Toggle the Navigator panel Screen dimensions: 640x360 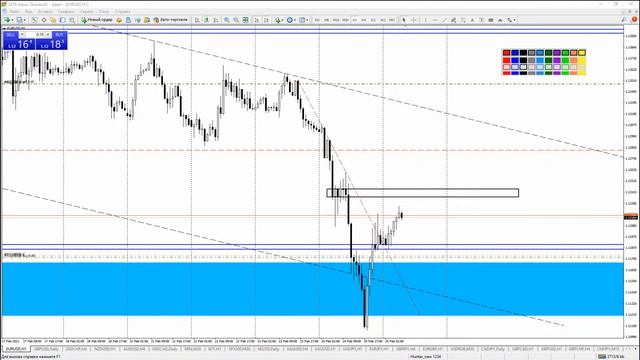pyautogui.click(x=53, y=20)
